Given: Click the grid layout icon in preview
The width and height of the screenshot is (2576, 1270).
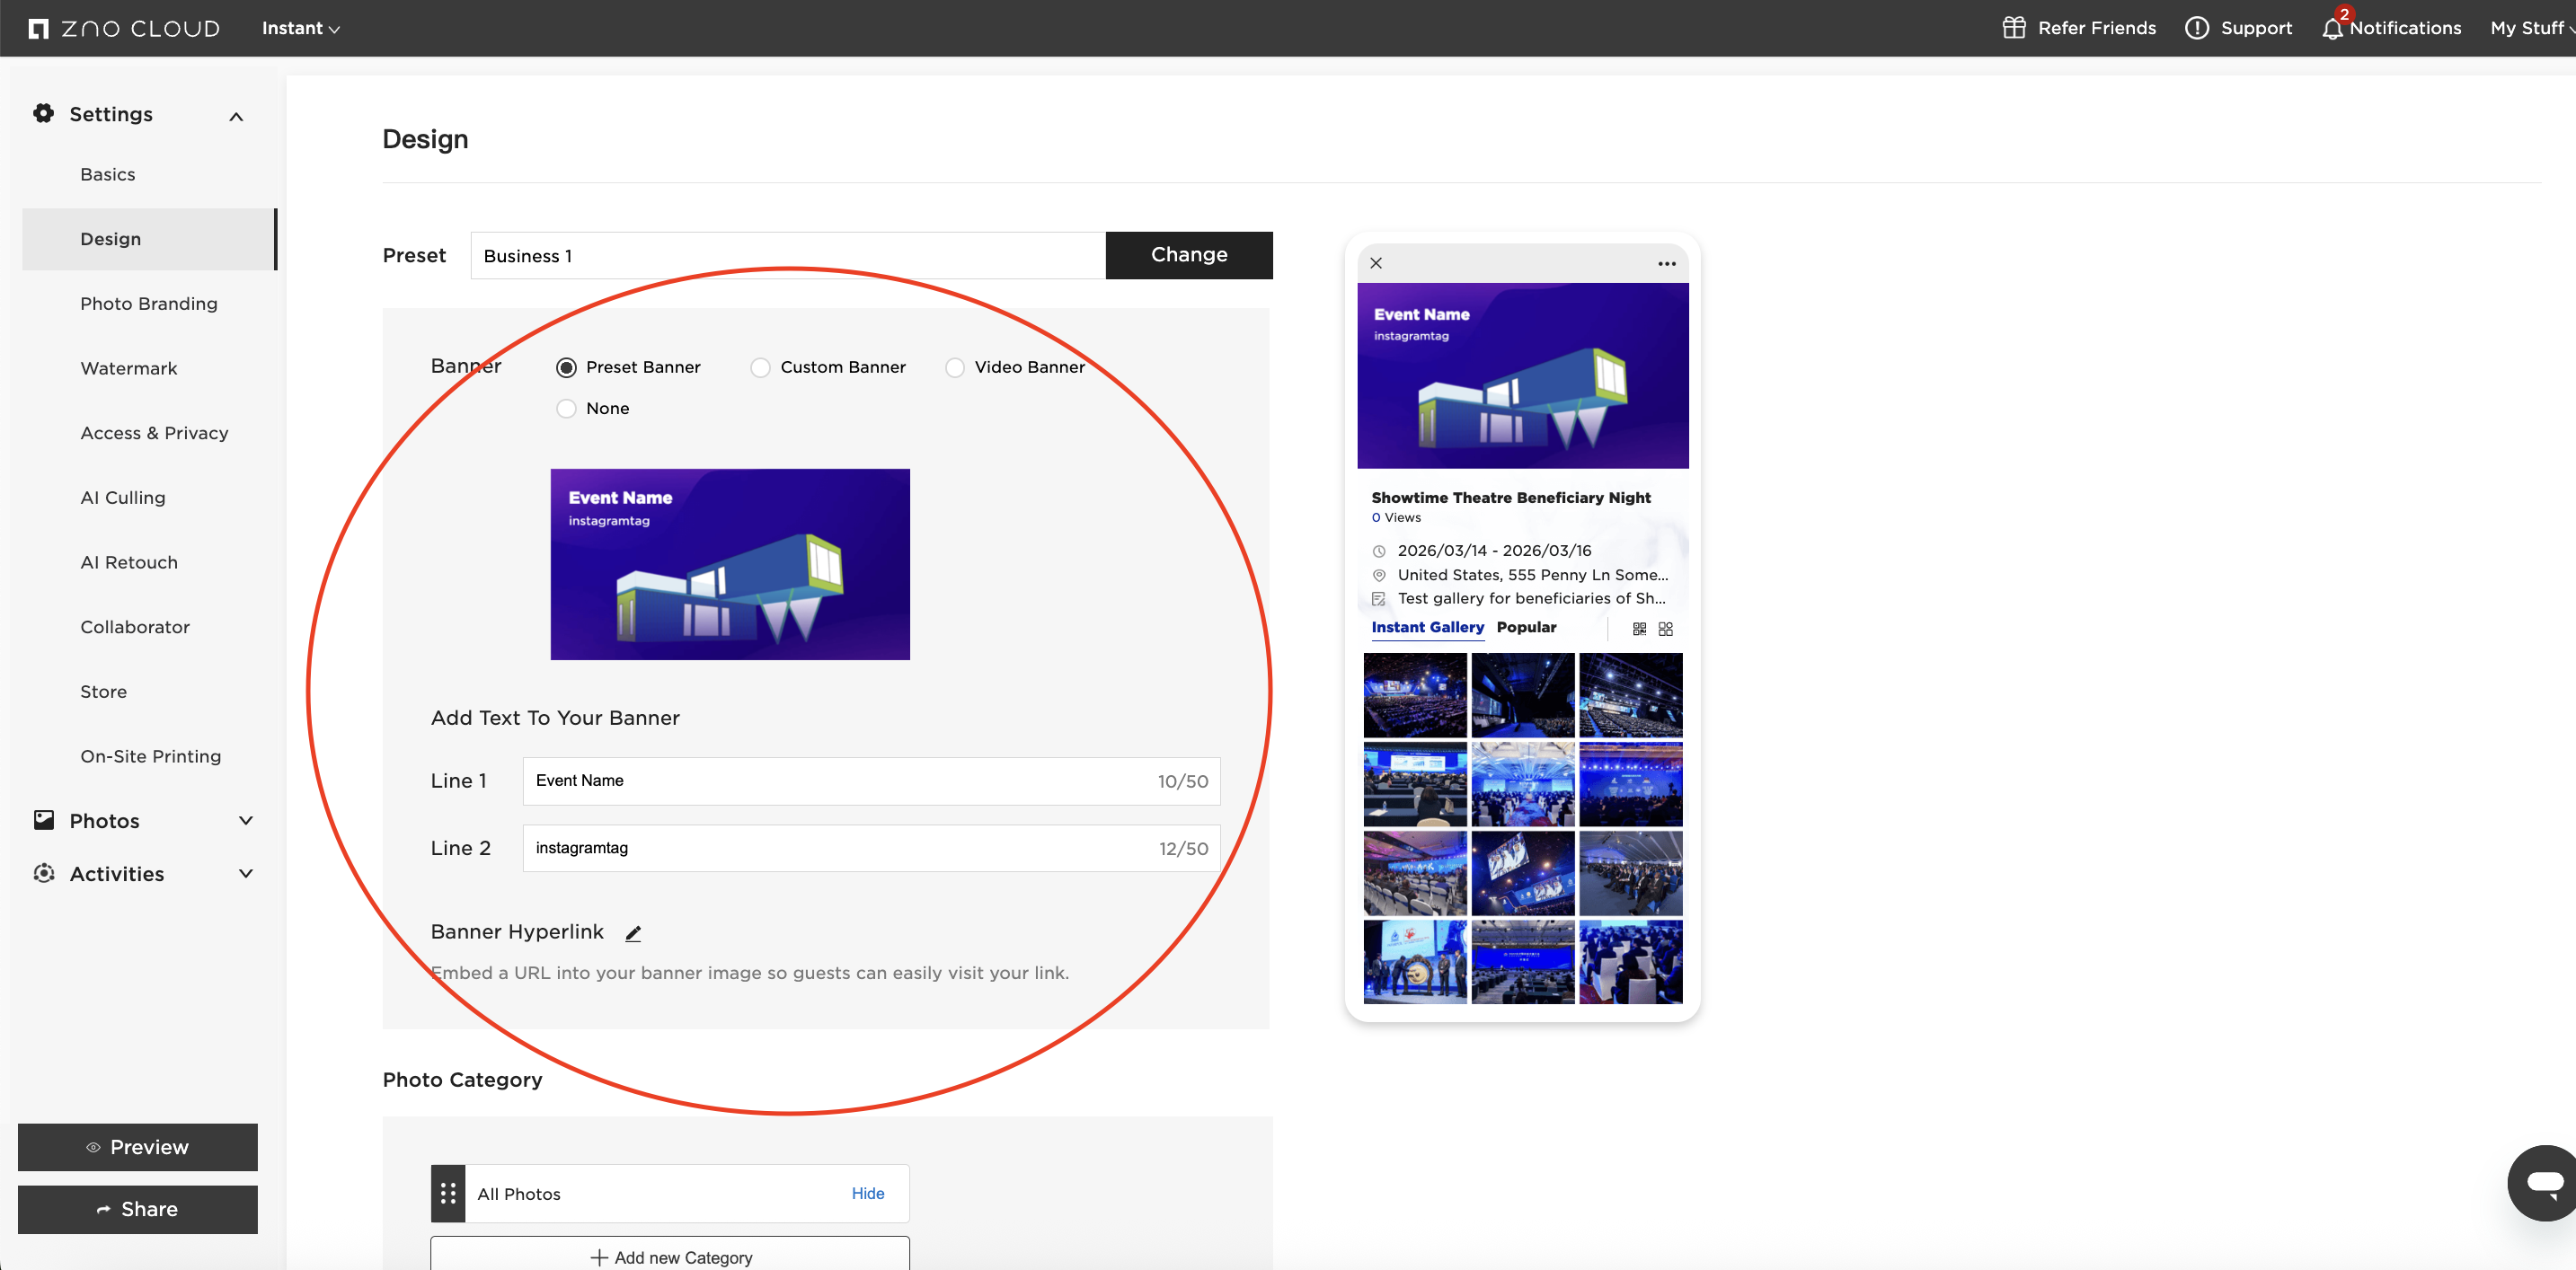Looking at the screenshot, I should (1665, 628).
